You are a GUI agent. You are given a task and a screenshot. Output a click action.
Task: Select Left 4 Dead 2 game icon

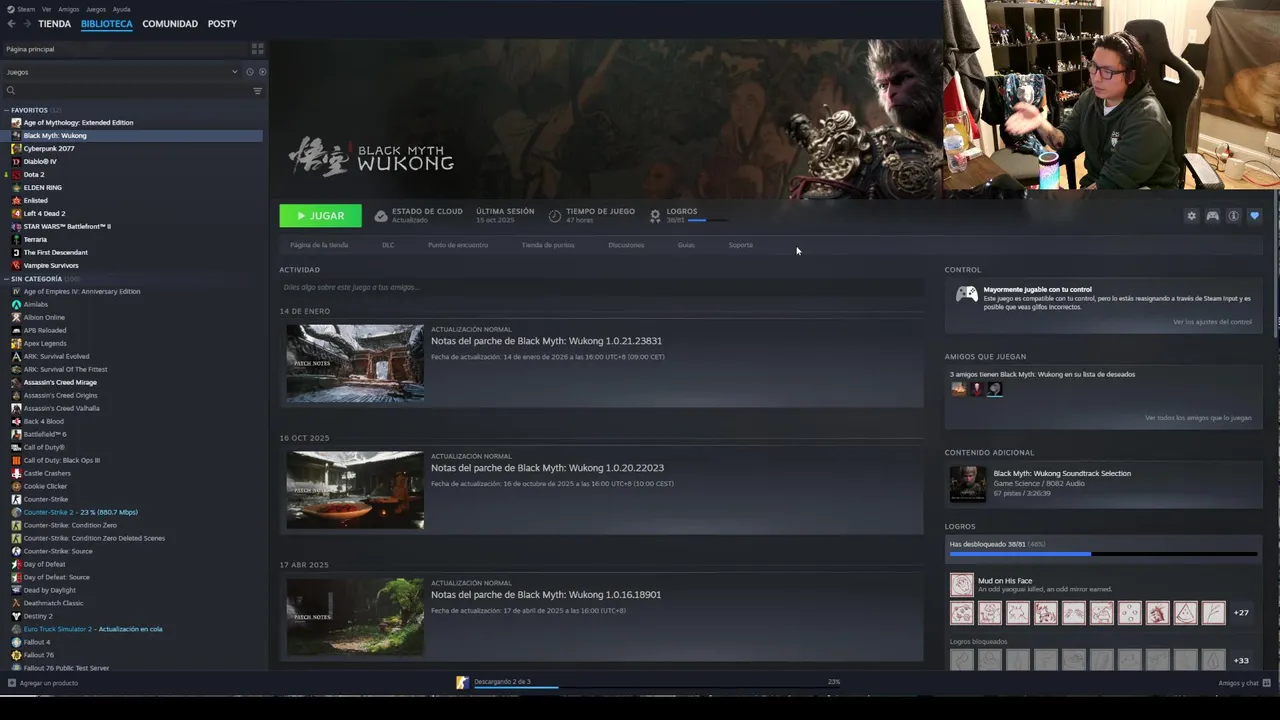click(x=16, y=214)
